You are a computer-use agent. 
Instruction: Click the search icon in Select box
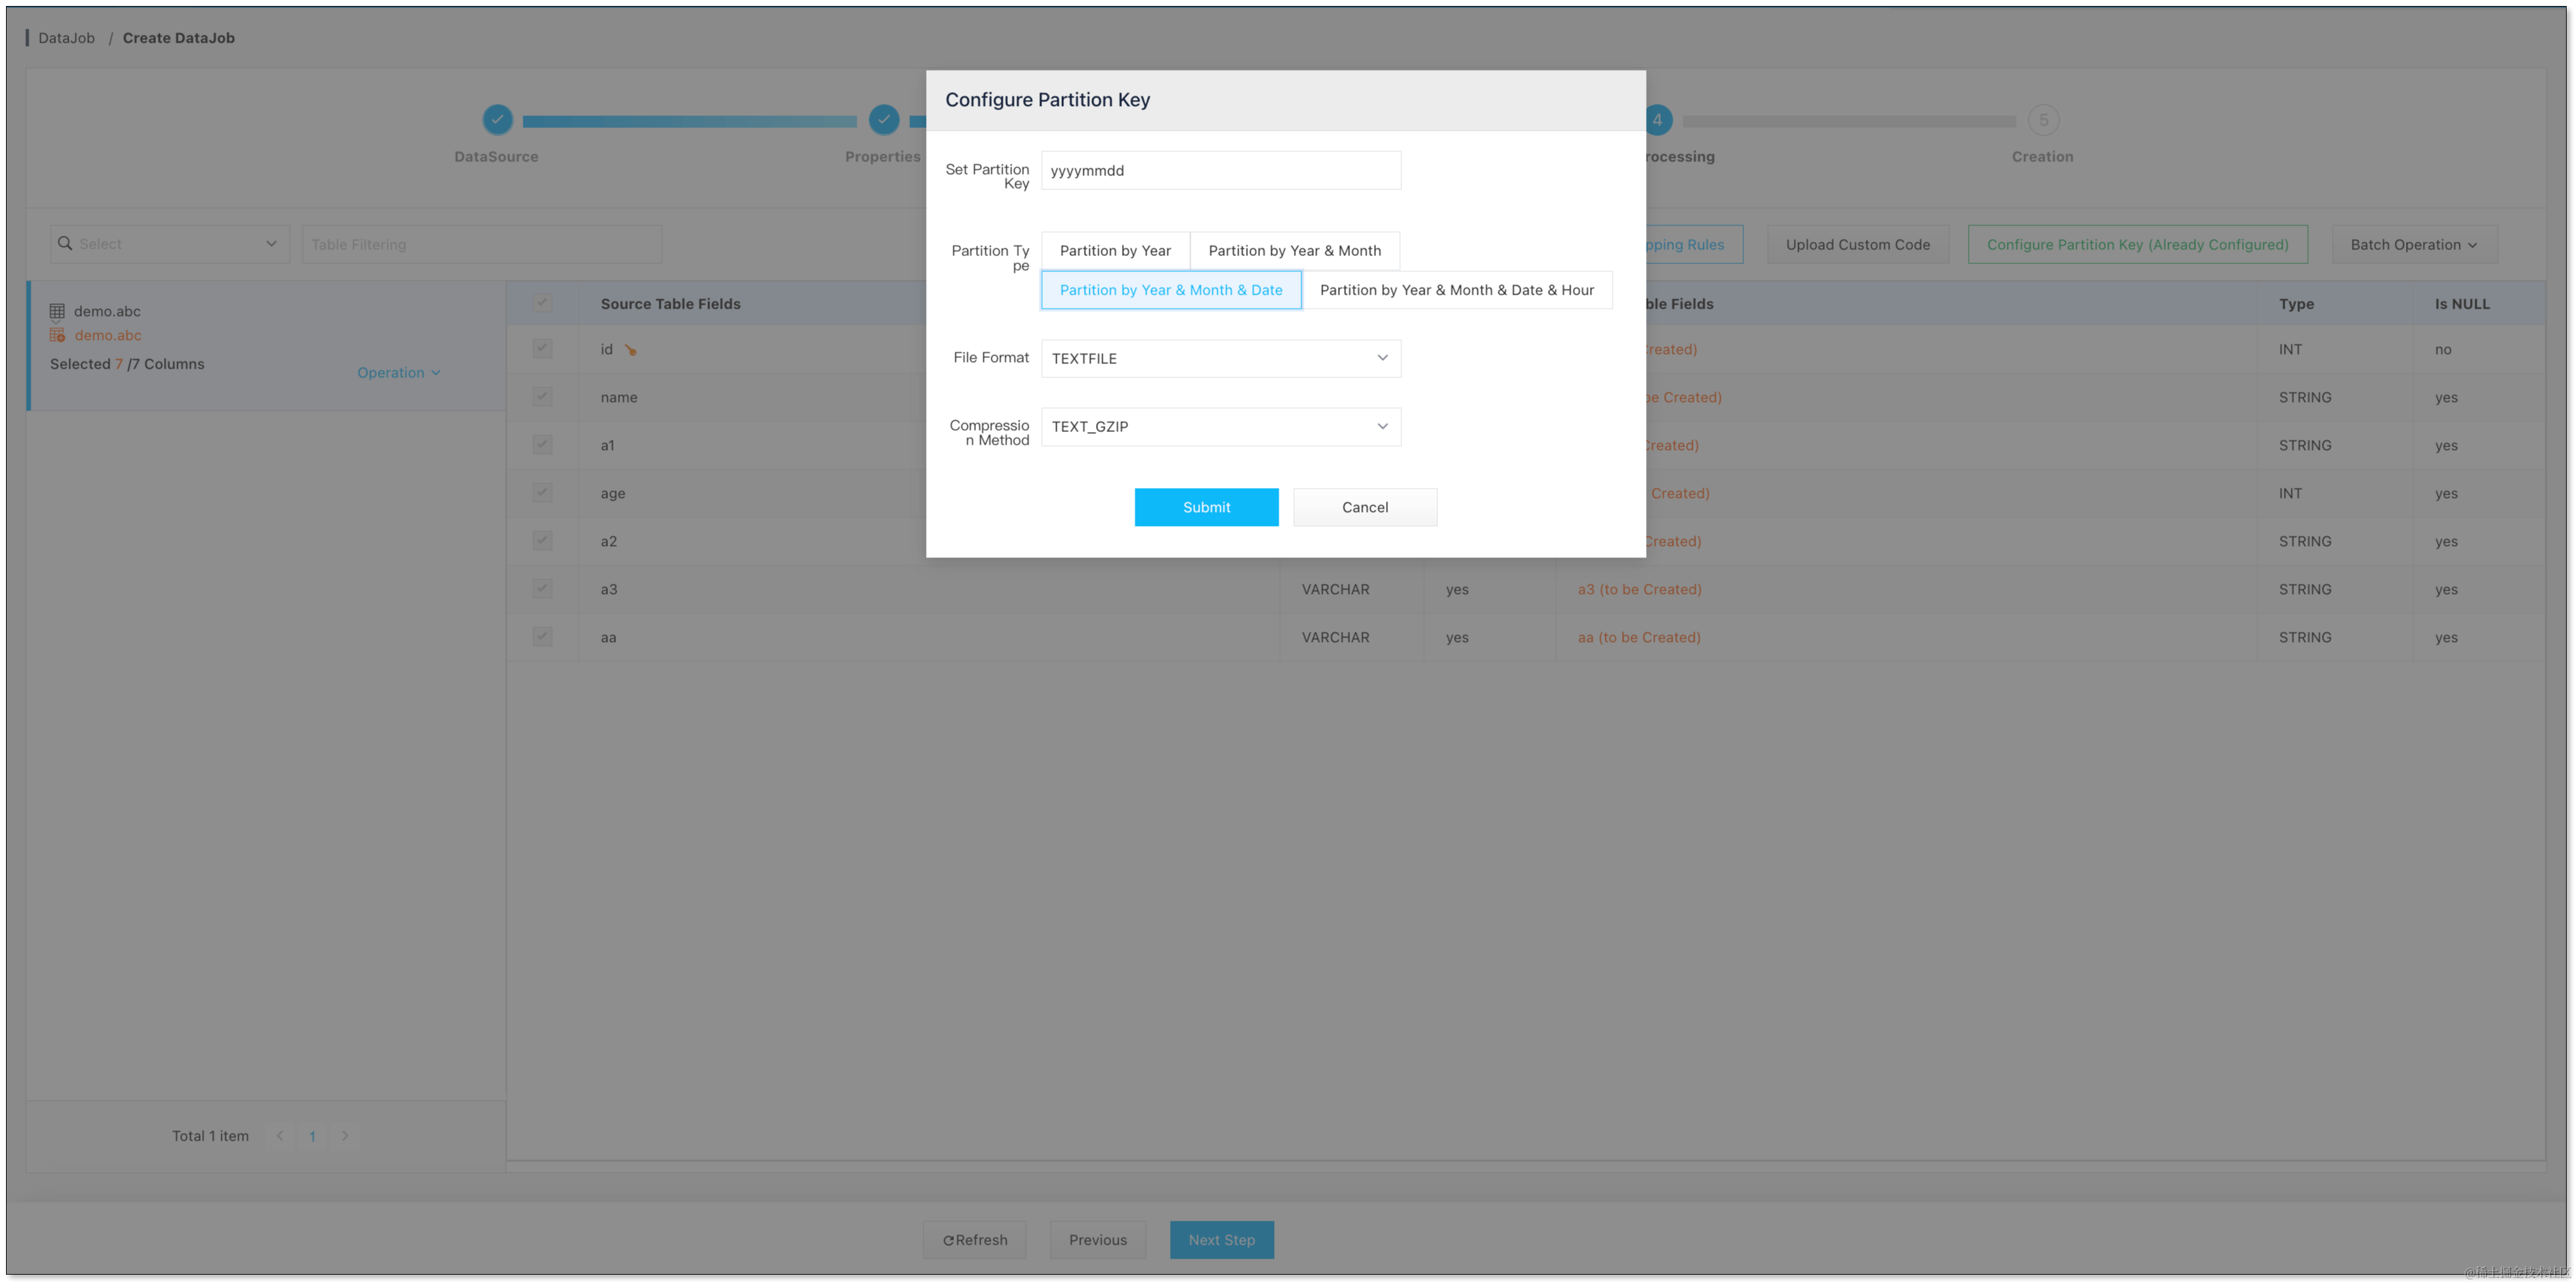click(65, 244)
